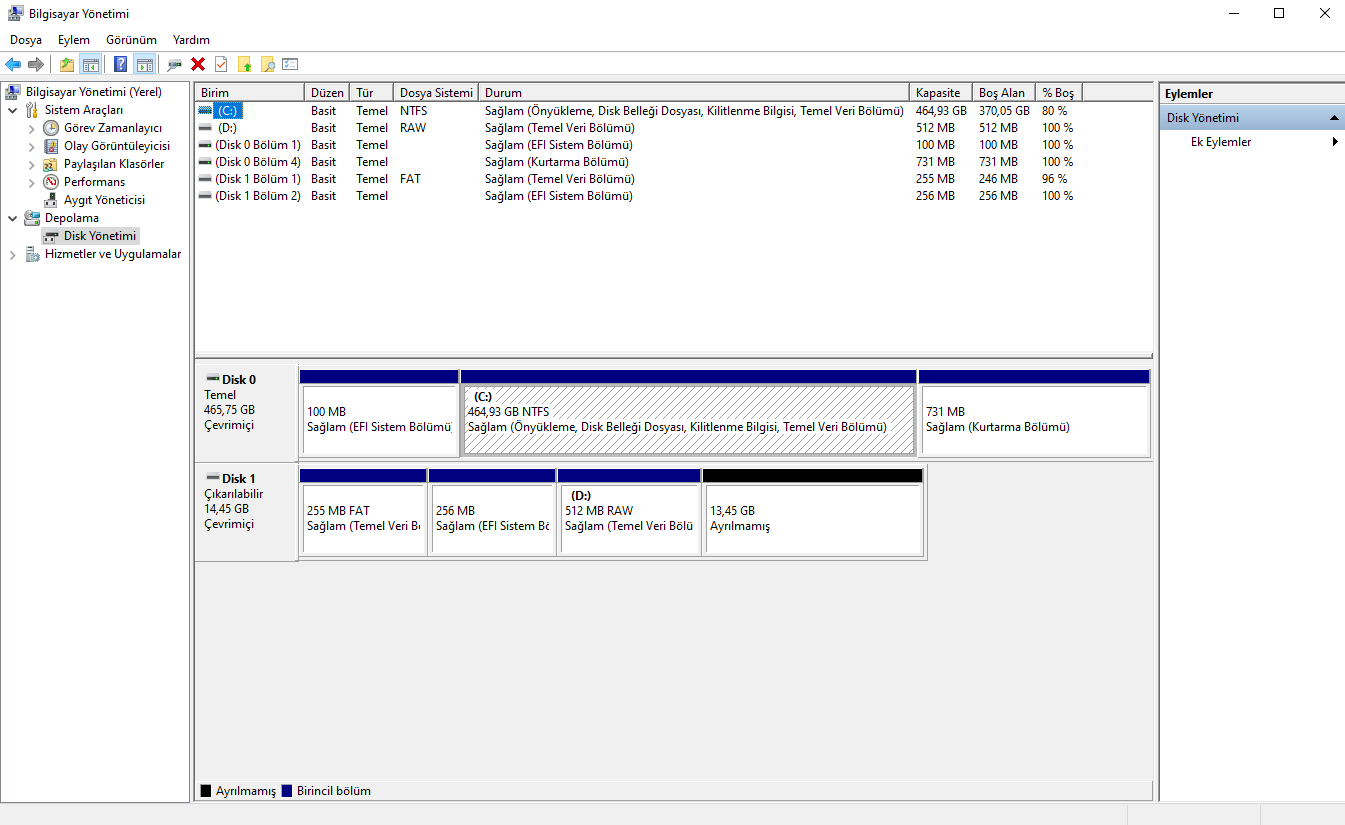Select the 512 MB RAW (D:) partition block

629,511
